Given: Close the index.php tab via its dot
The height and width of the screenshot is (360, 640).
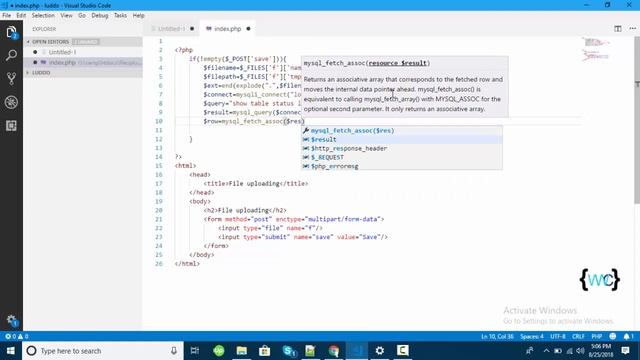Looking at the screenshot, I should click(x=248, y=29).
